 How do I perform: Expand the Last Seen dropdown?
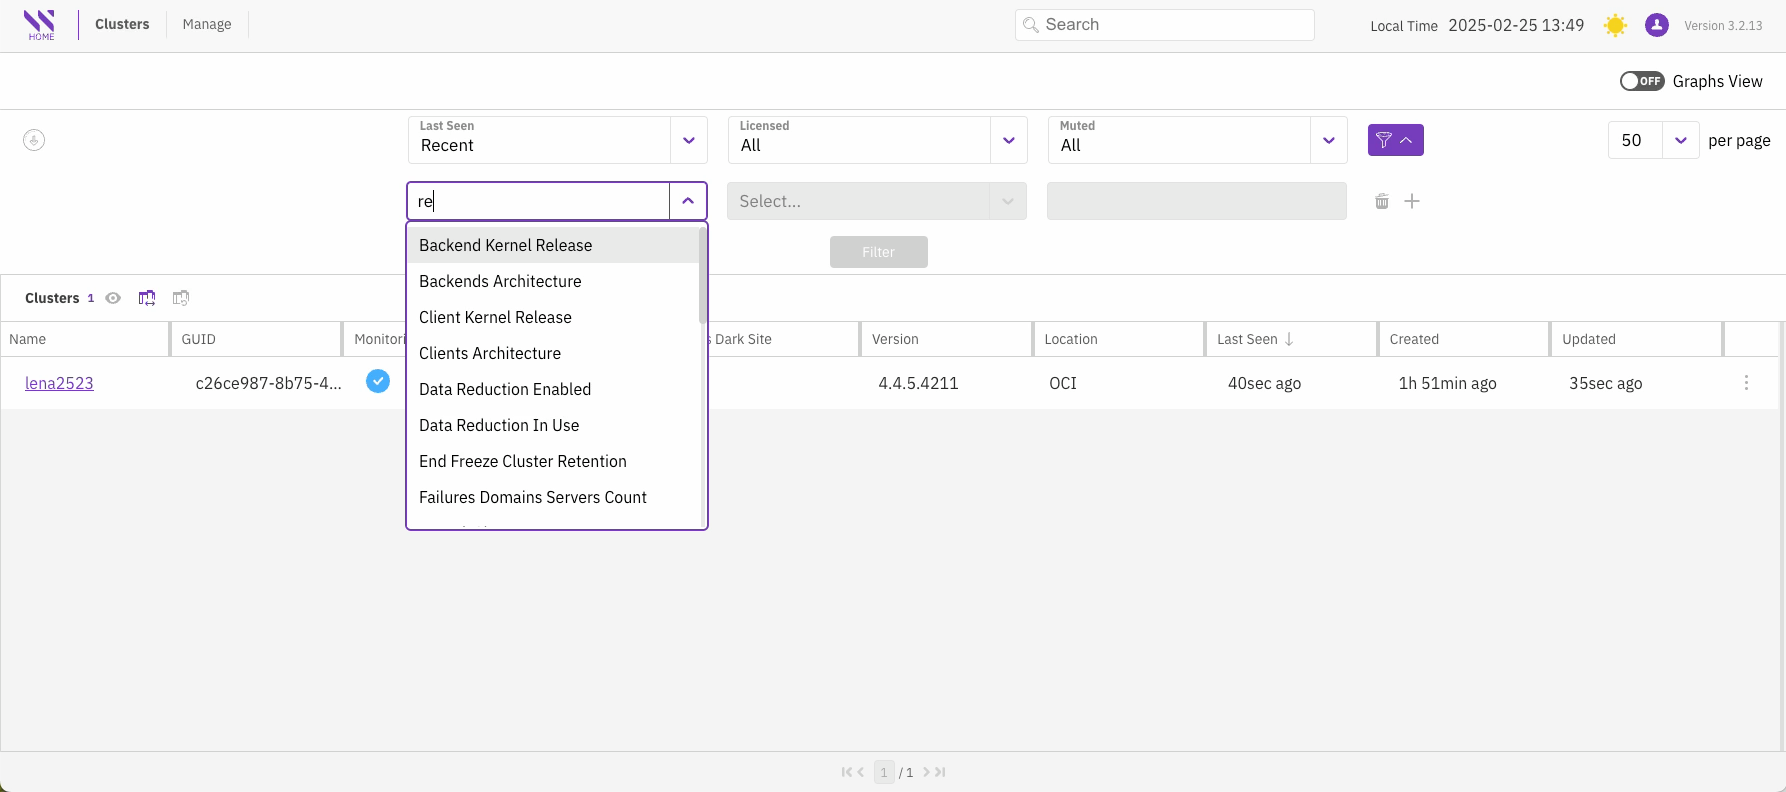(x=688, y=141)
